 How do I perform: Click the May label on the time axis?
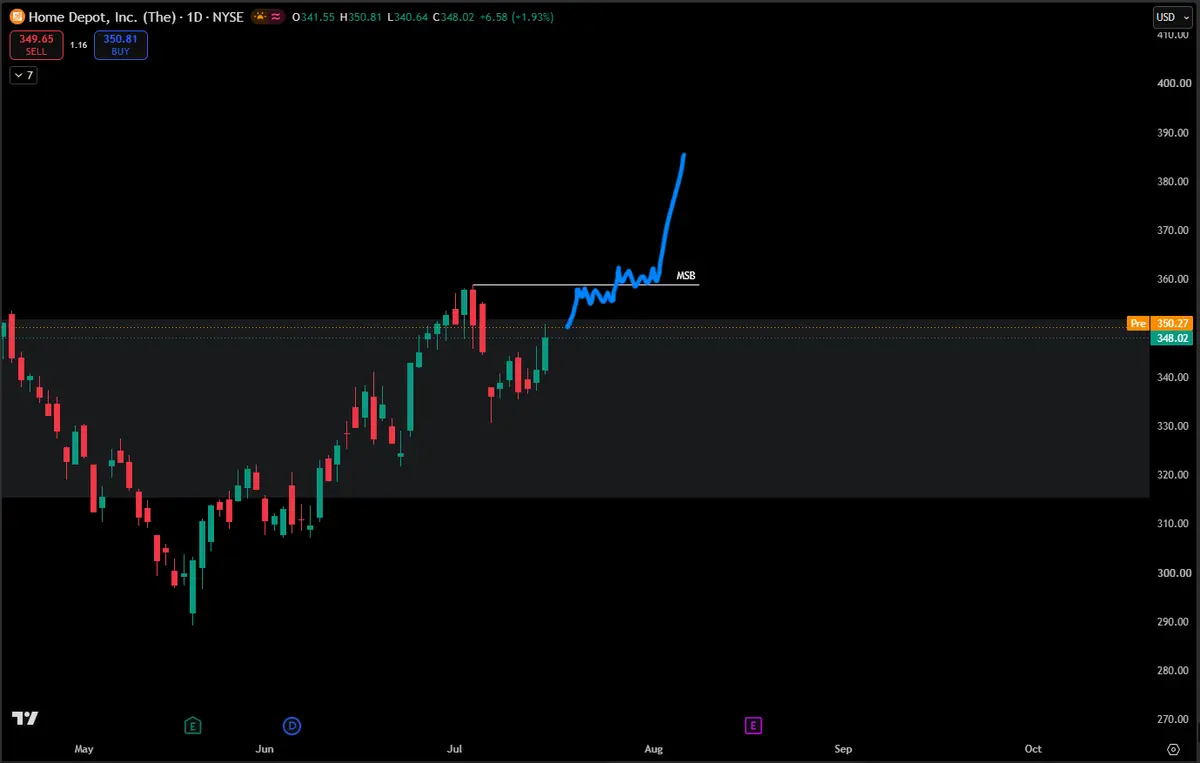click(x=84, y=749)
